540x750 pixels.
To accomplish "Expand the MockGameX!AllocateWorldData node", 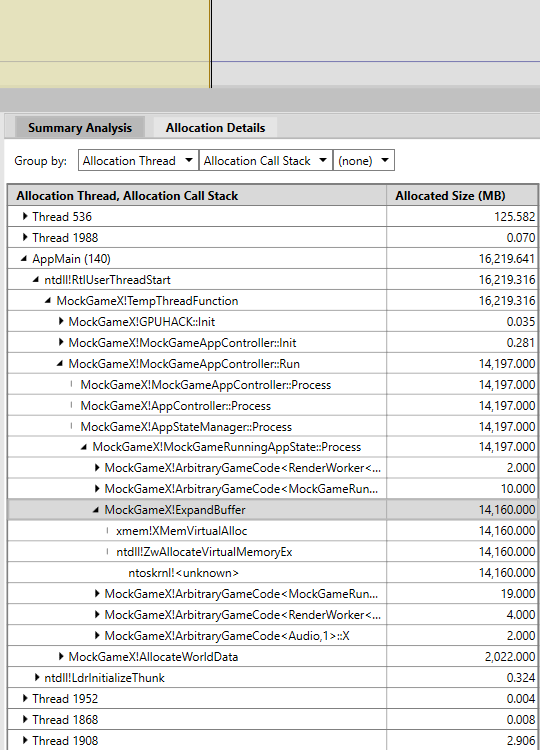I will [61, 657].
